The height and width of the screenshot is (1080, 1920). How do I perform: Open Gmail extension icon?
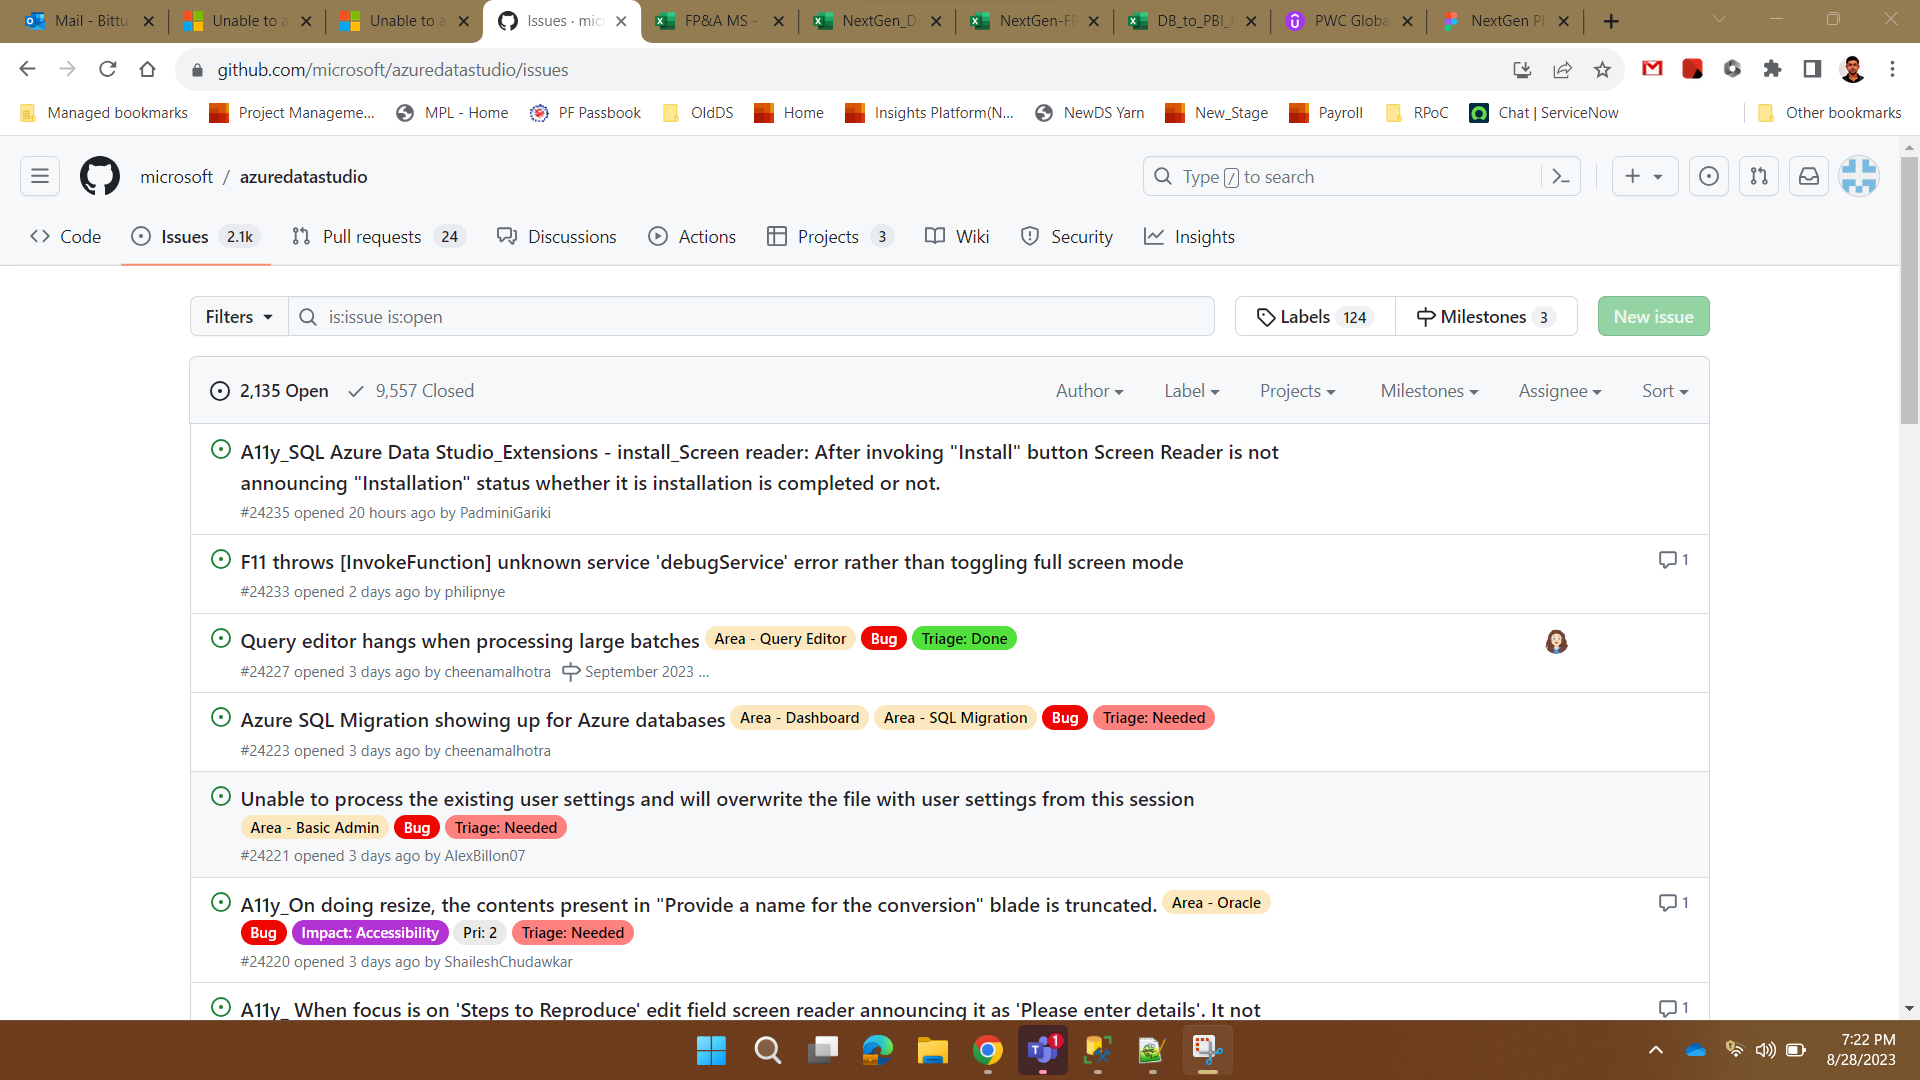pos(1652,69)
